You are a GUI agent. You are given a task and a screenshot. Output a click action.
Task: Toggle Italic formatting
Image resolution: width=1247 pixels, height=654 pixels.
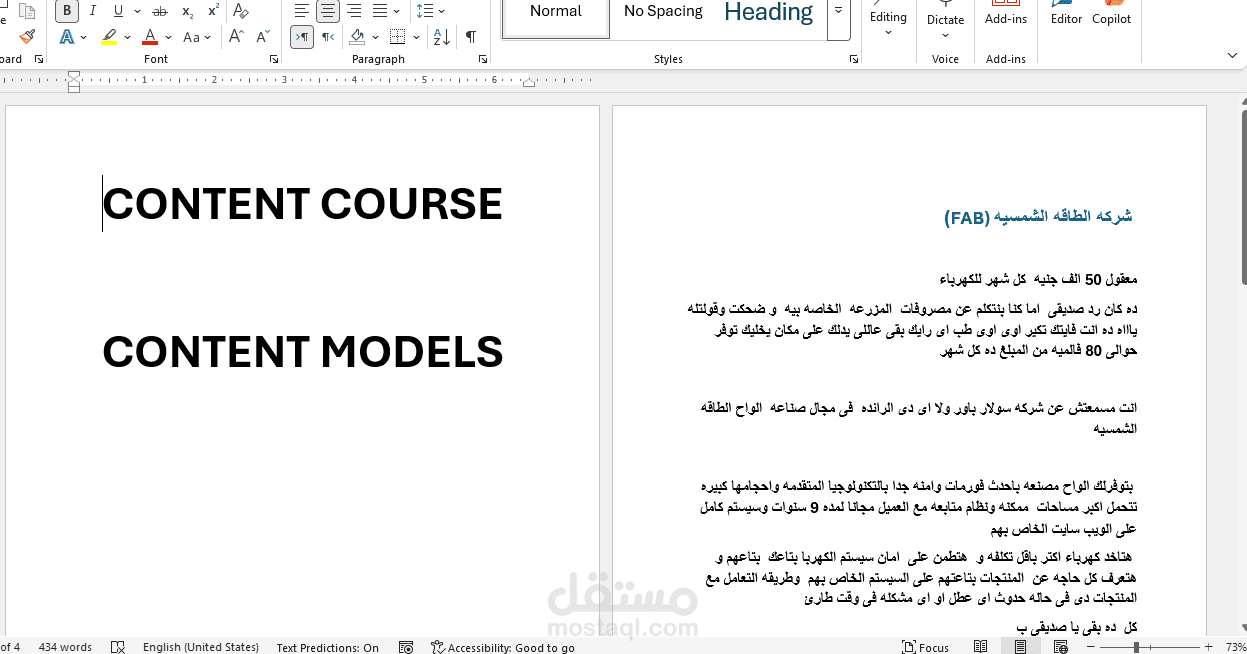pyautogui.click(x=93, y=11)
